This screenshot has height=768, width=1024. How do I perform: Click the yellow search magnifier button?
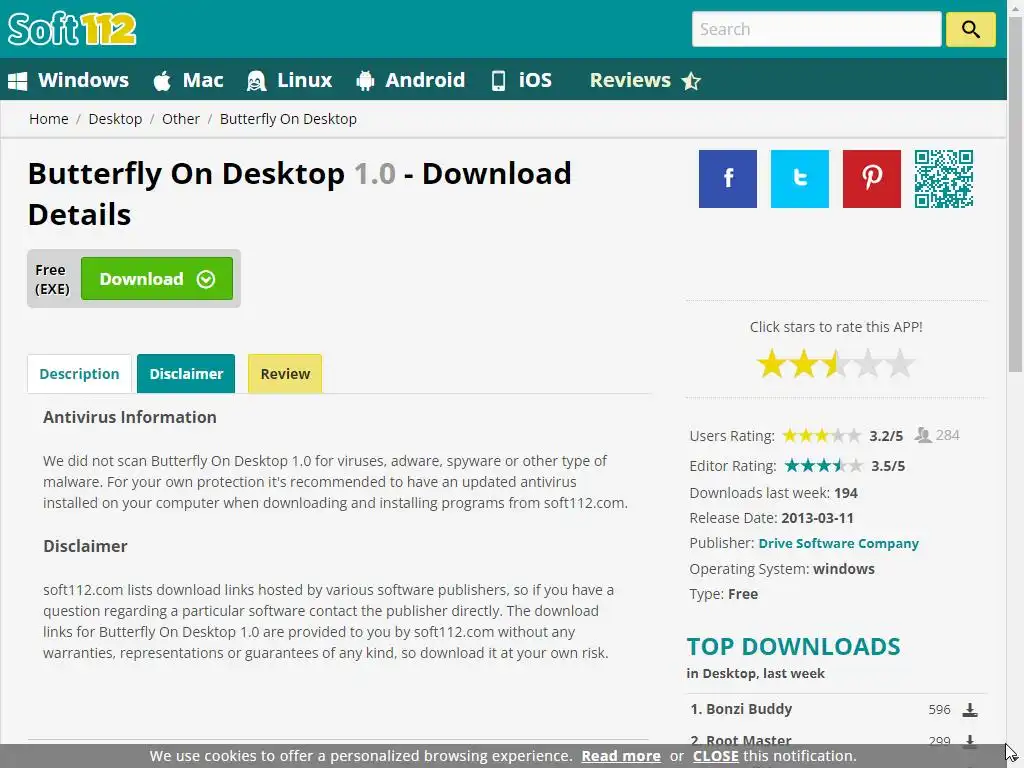point(970,29)
